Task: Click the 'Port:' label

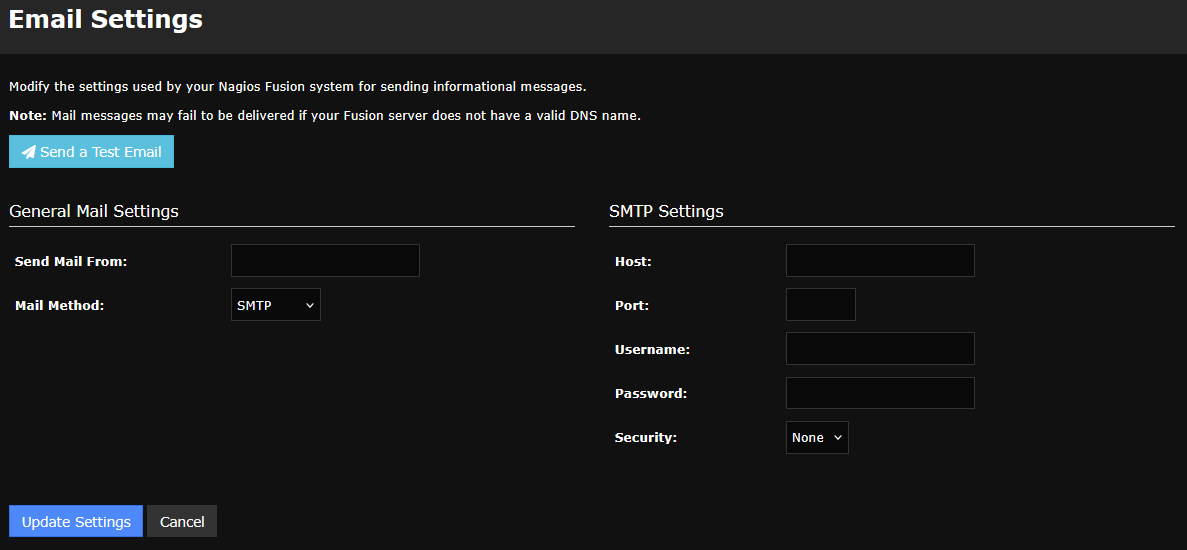Action: pyautogui.click(x=632, y=305)
